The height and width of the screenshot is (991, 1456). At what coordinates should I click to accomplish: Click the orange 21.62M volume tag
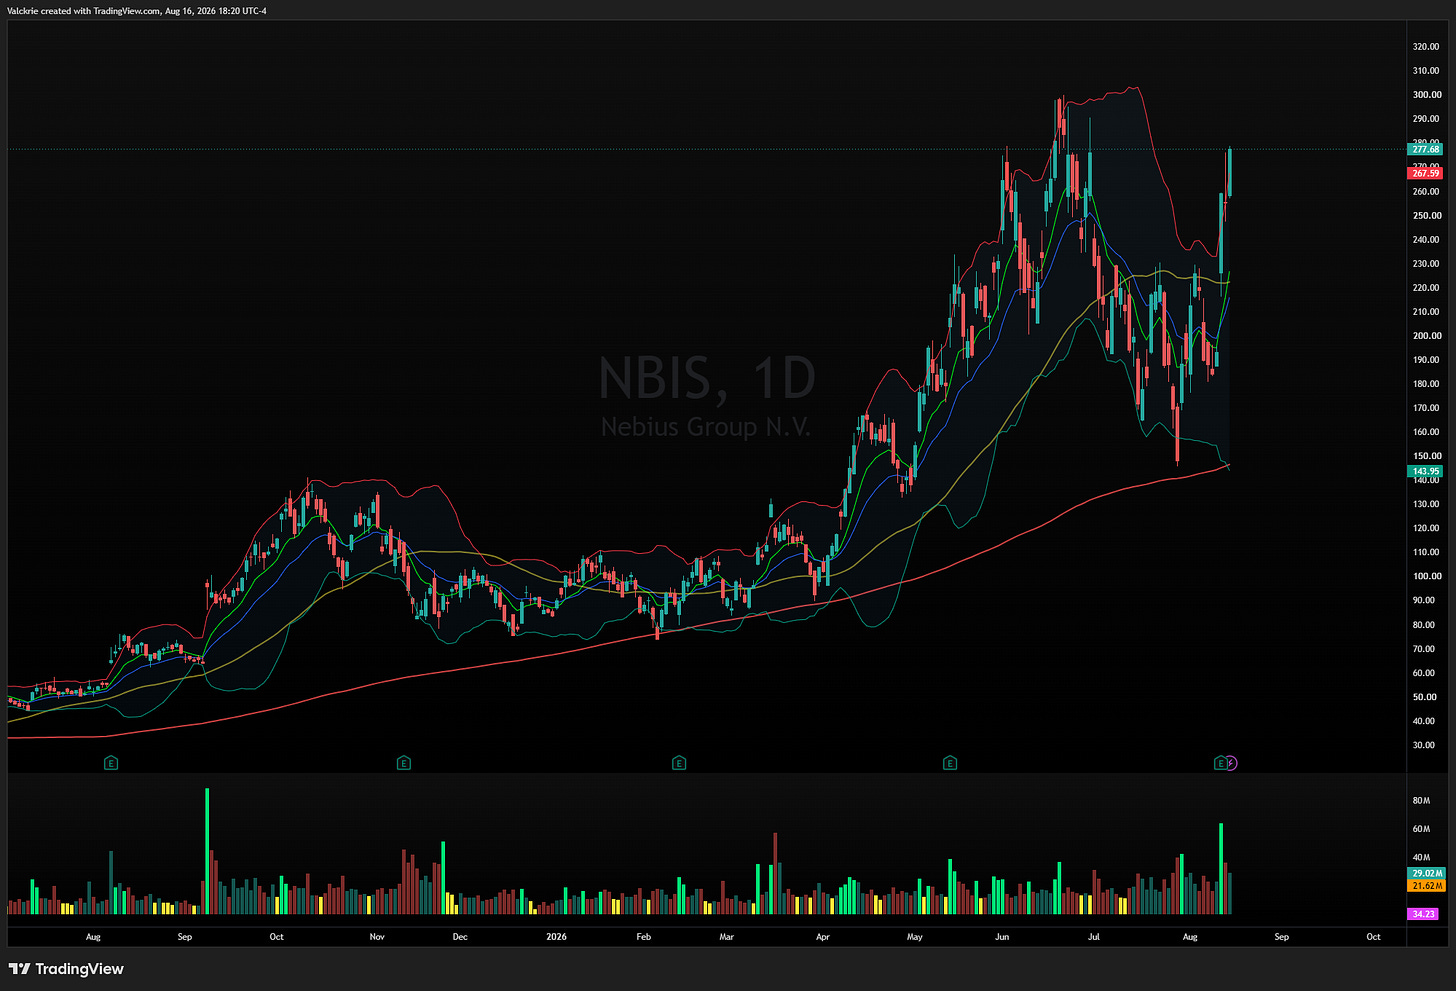click(1427, 886)
